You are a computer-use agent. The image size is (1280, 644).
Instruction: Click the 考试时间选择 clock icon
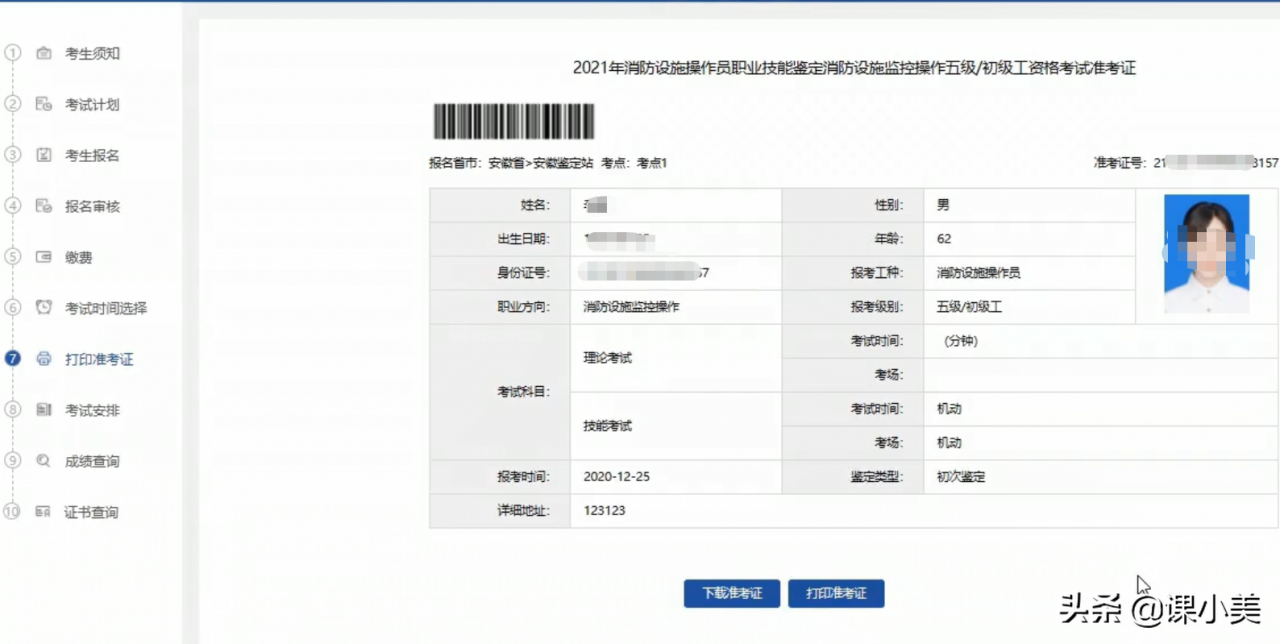coord(43,308)
